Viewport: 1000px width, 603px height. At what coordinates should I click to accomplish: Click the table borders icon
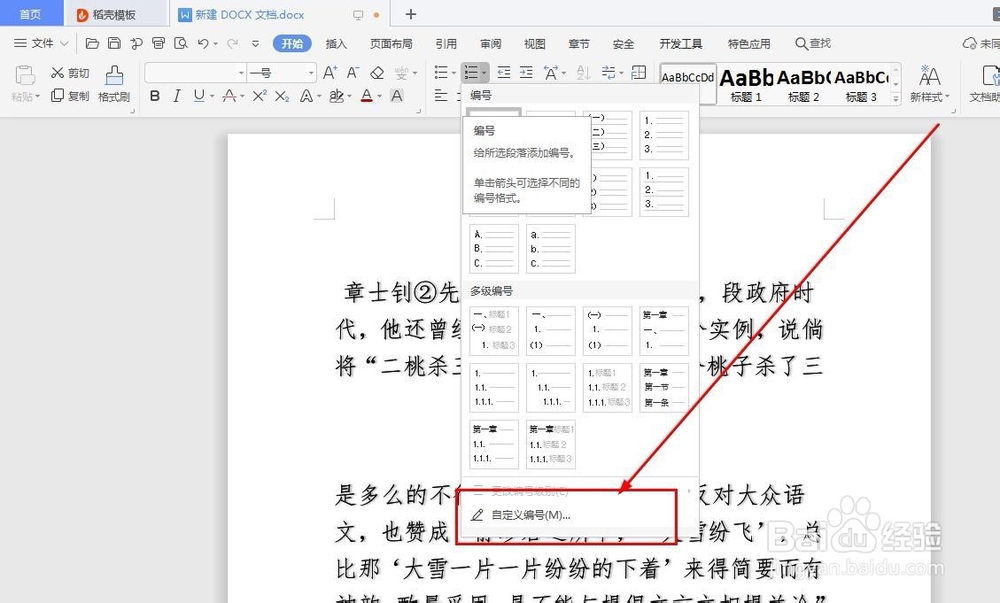coord(638,73)
